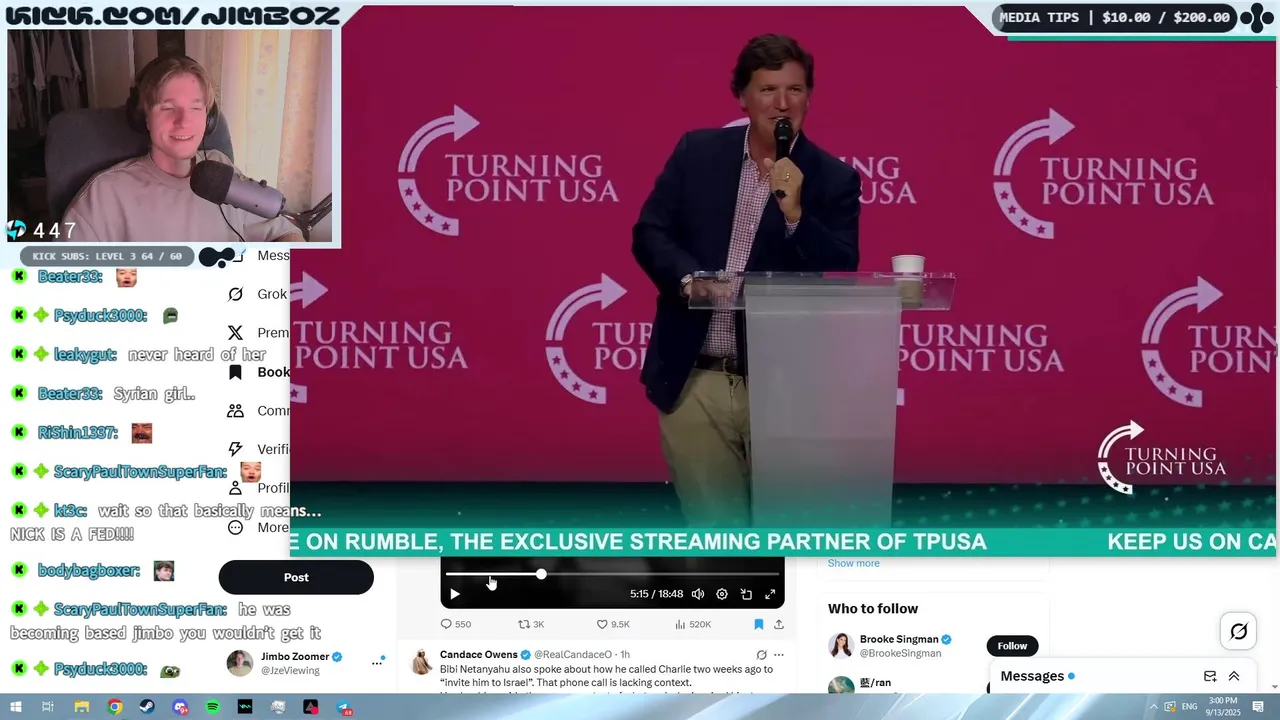Expand the Messages drawer with double chevron
Screen dimensions: 1280x720
[1234, 676]
